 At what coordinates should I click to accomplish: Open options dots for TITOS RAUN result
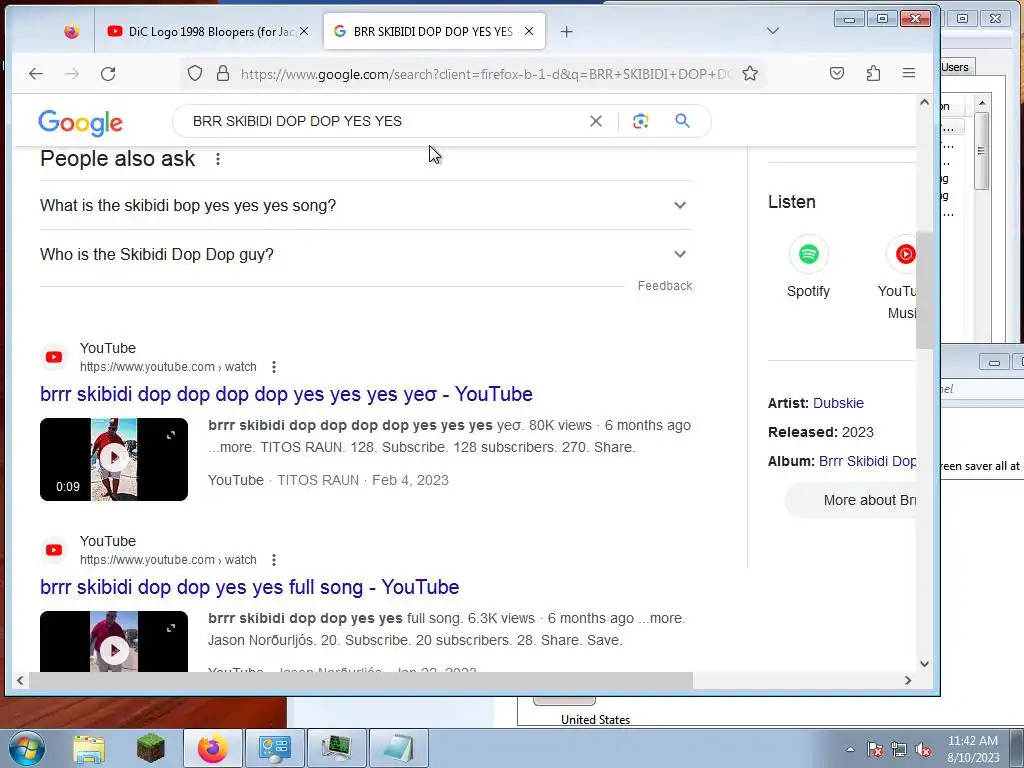[274, 367]
